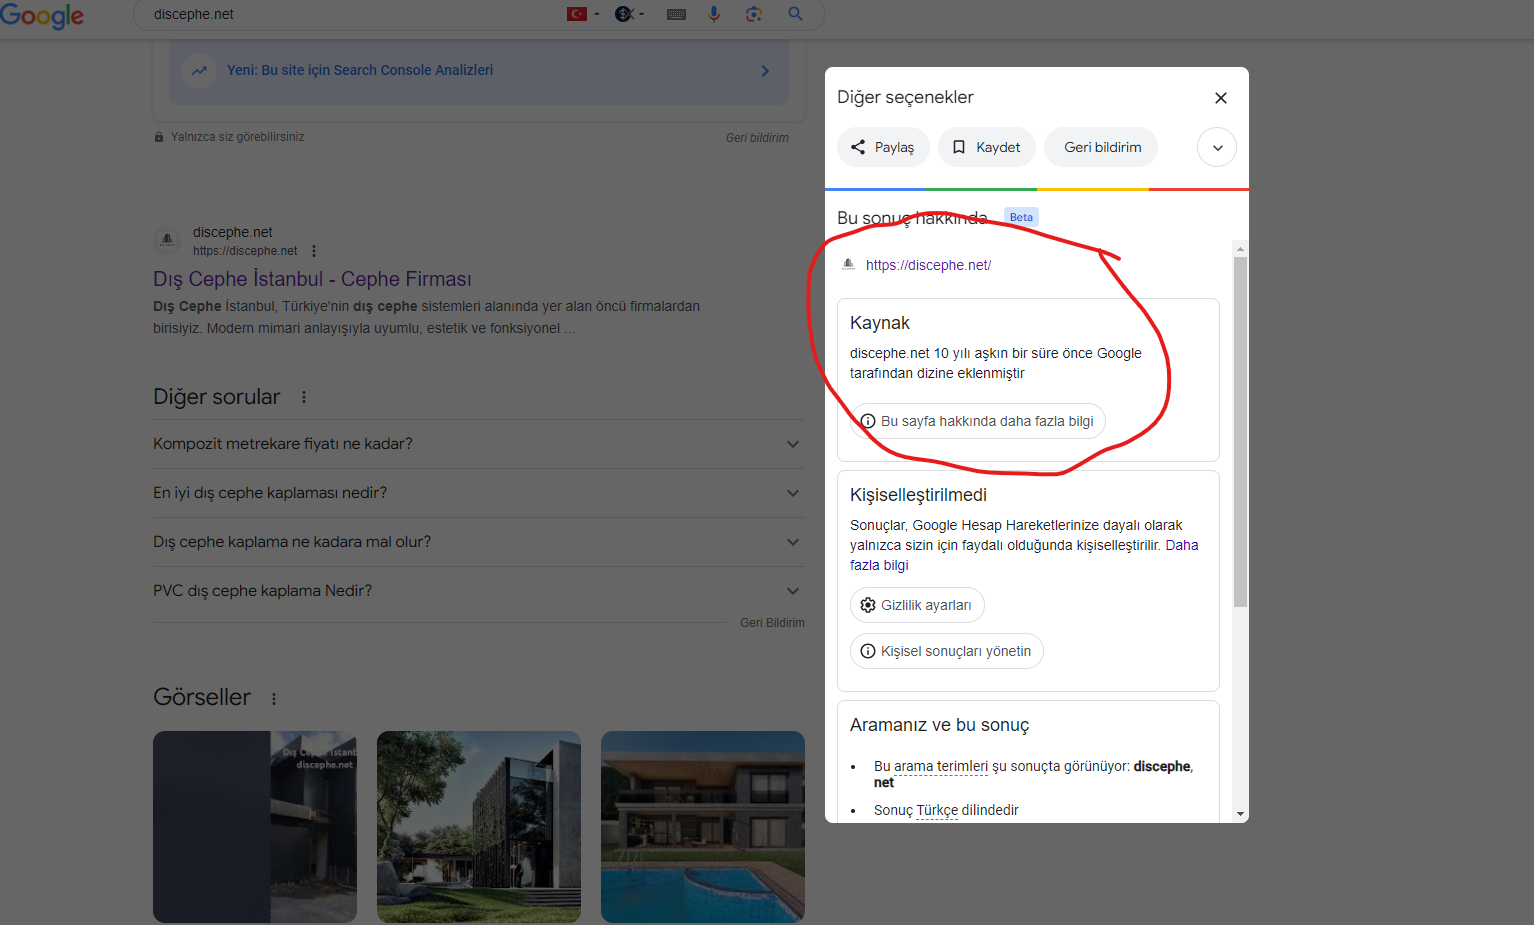Click the round dark extension icon in search bar

coord(625,14)
